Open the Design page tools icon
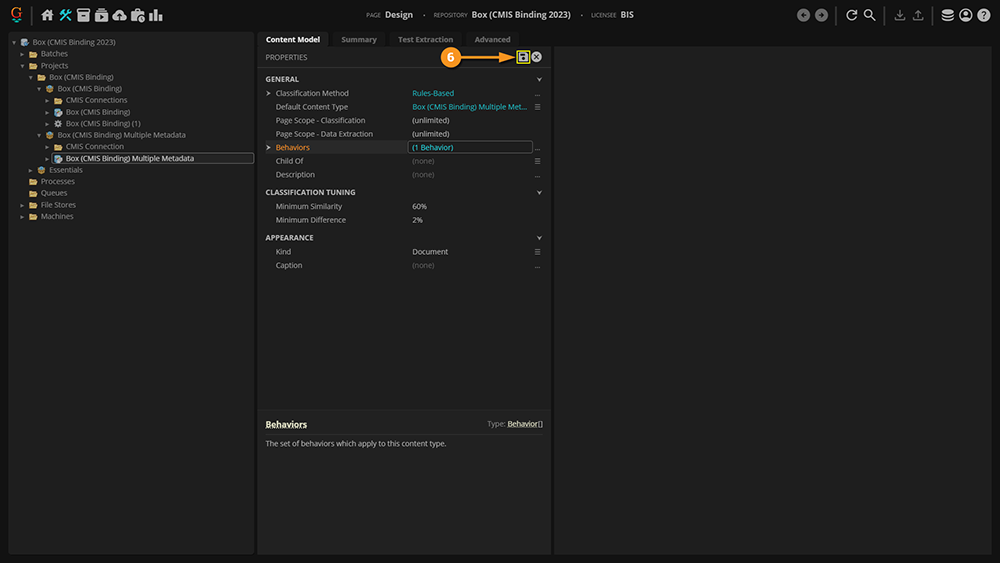1000x563 pixels. coord(66,15)
